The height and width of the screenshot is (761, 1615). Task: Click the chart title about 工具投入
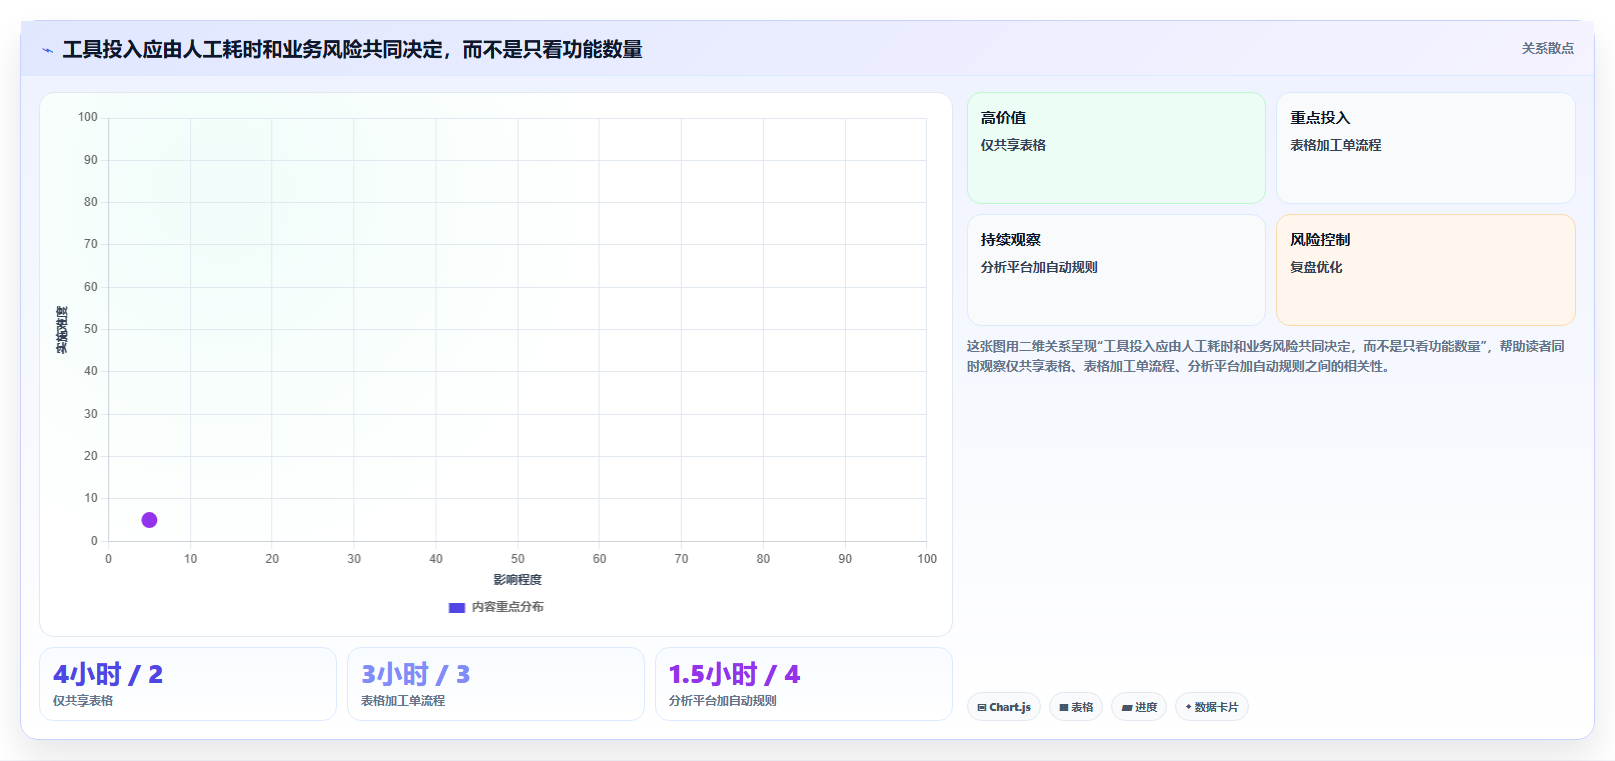click(x=352, y=49)
